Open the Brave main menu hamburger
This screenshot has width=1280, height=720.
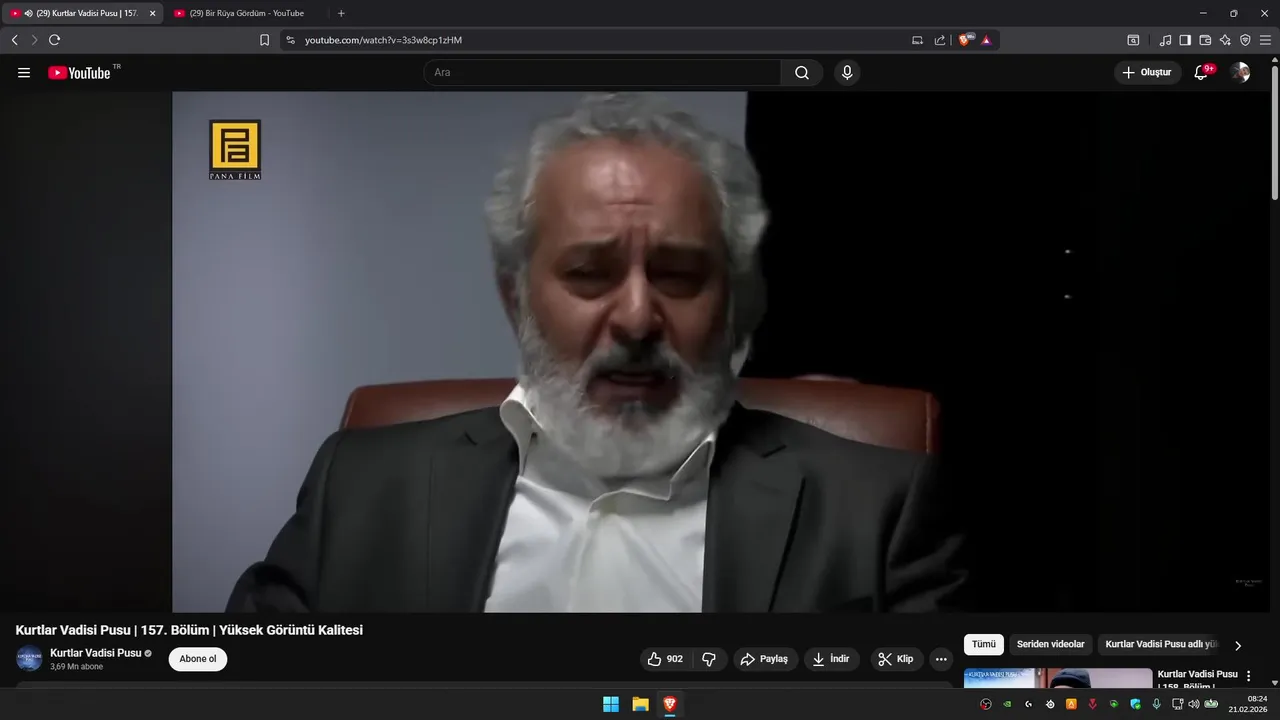point(1265,40)
